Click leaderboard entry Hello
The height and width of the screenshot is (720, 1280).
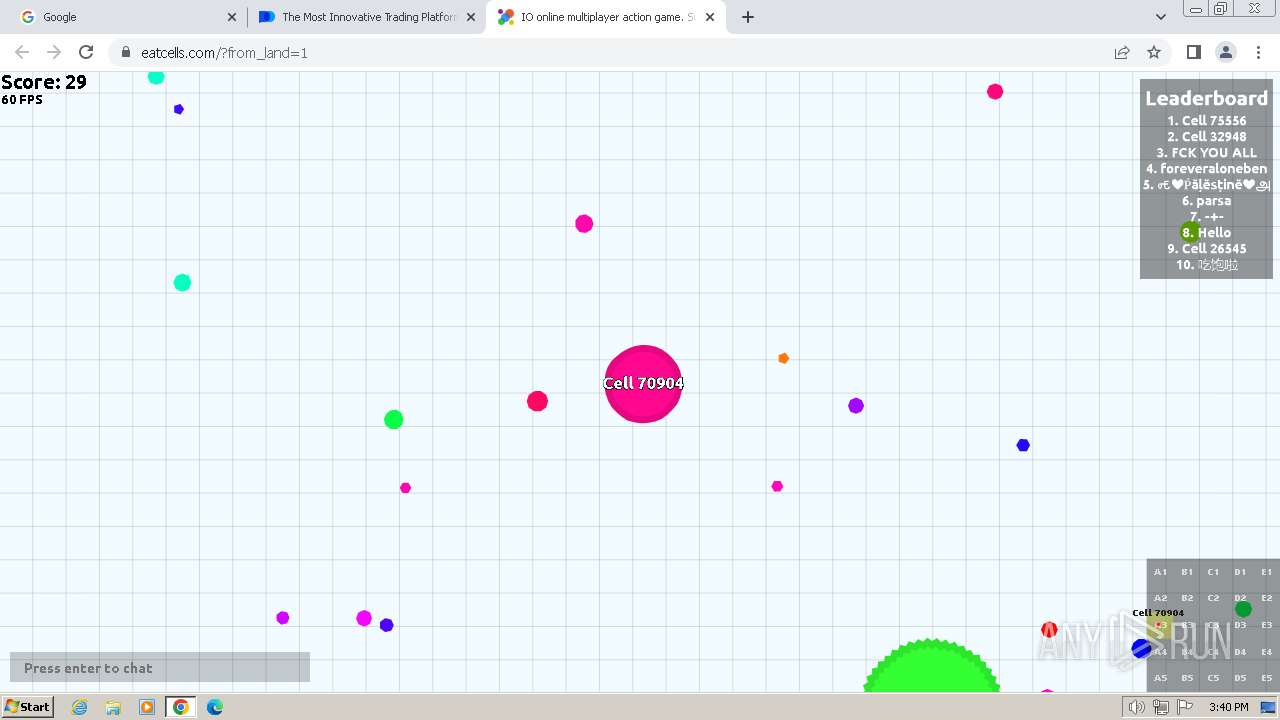pyautogui.click(x=1206, y=233)
